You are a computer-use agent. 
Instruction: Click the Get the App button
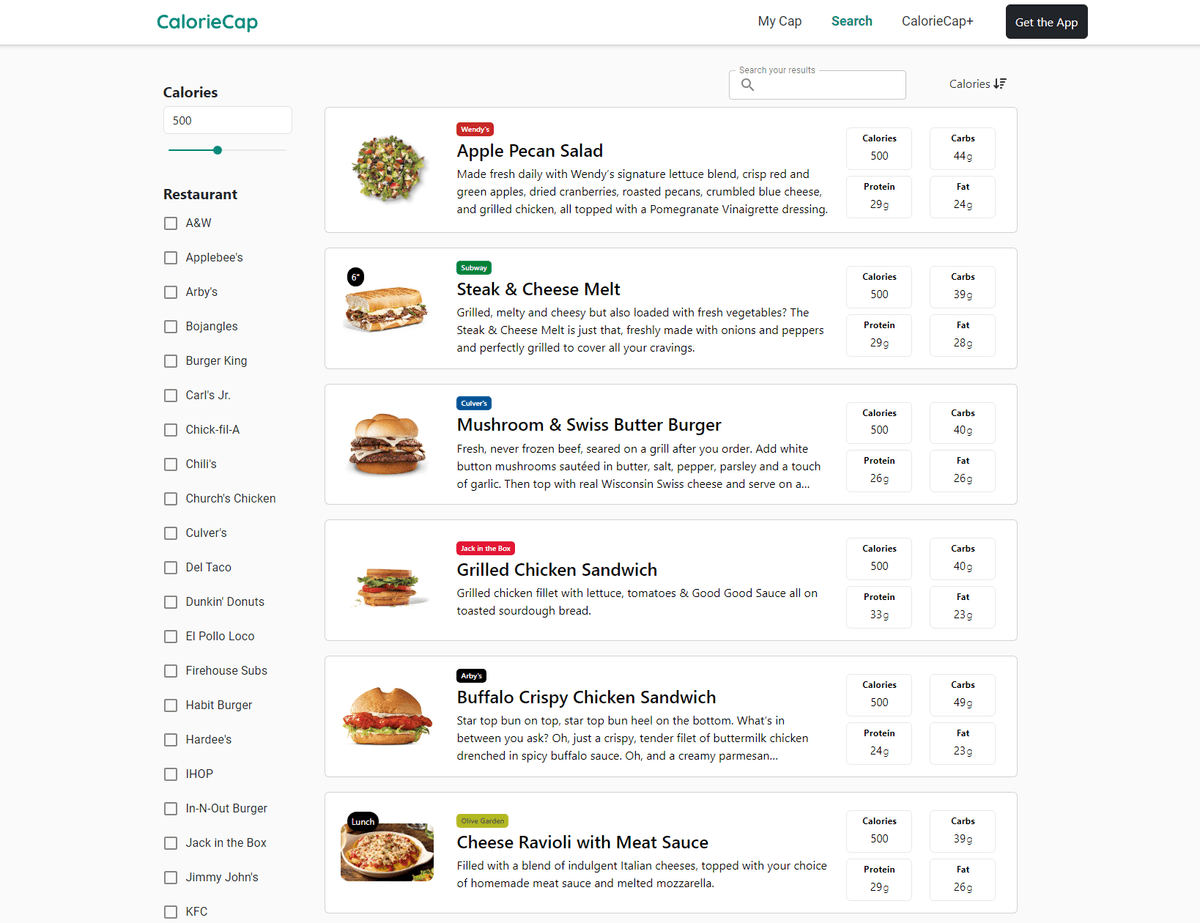point(1046,22)
